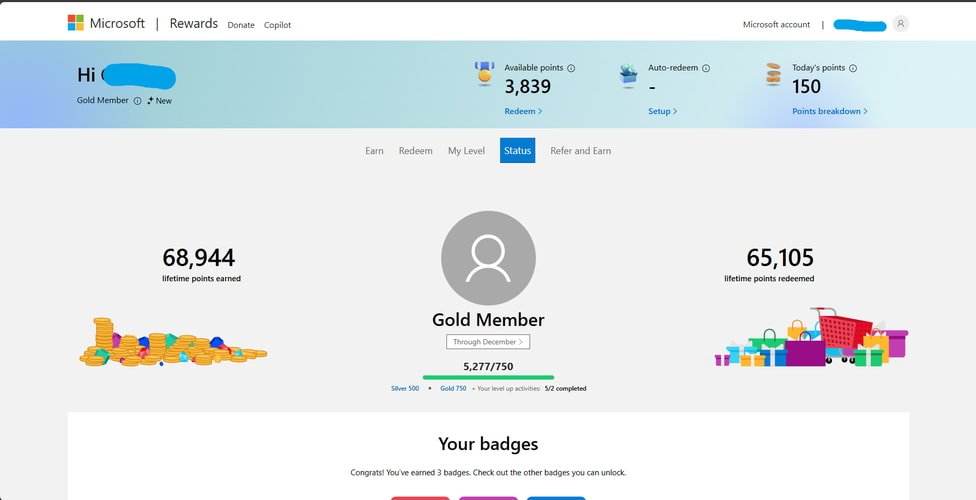Click the shopping cart gifts illustration
This screenshot has width=976, height=500.
(811, 337)
